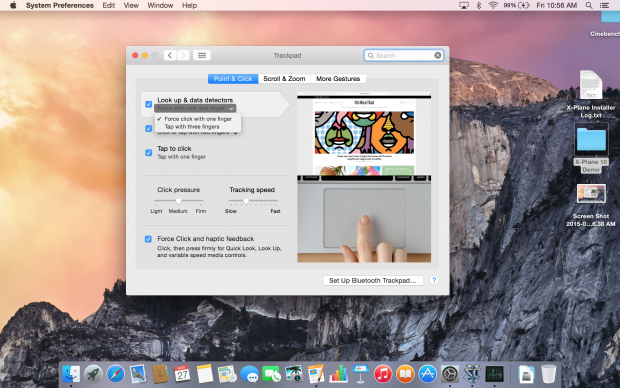Open Contacts book icon in dock
This screenshot has width=620, height=388.
pos(160,374)
